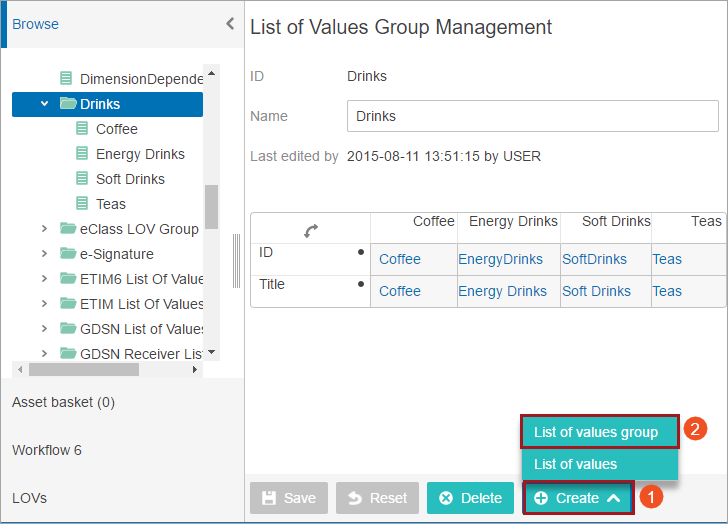
Task: Expand the GDSN Receiver List node
Action: [45, 354]
